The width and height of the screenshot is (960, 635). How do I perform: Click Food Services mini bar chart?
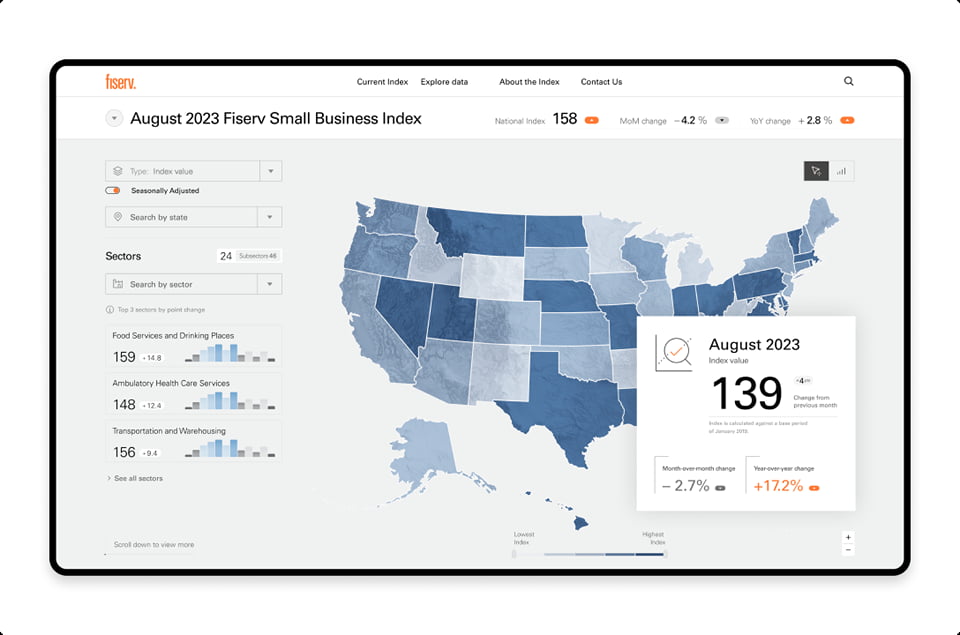point(230,353)
